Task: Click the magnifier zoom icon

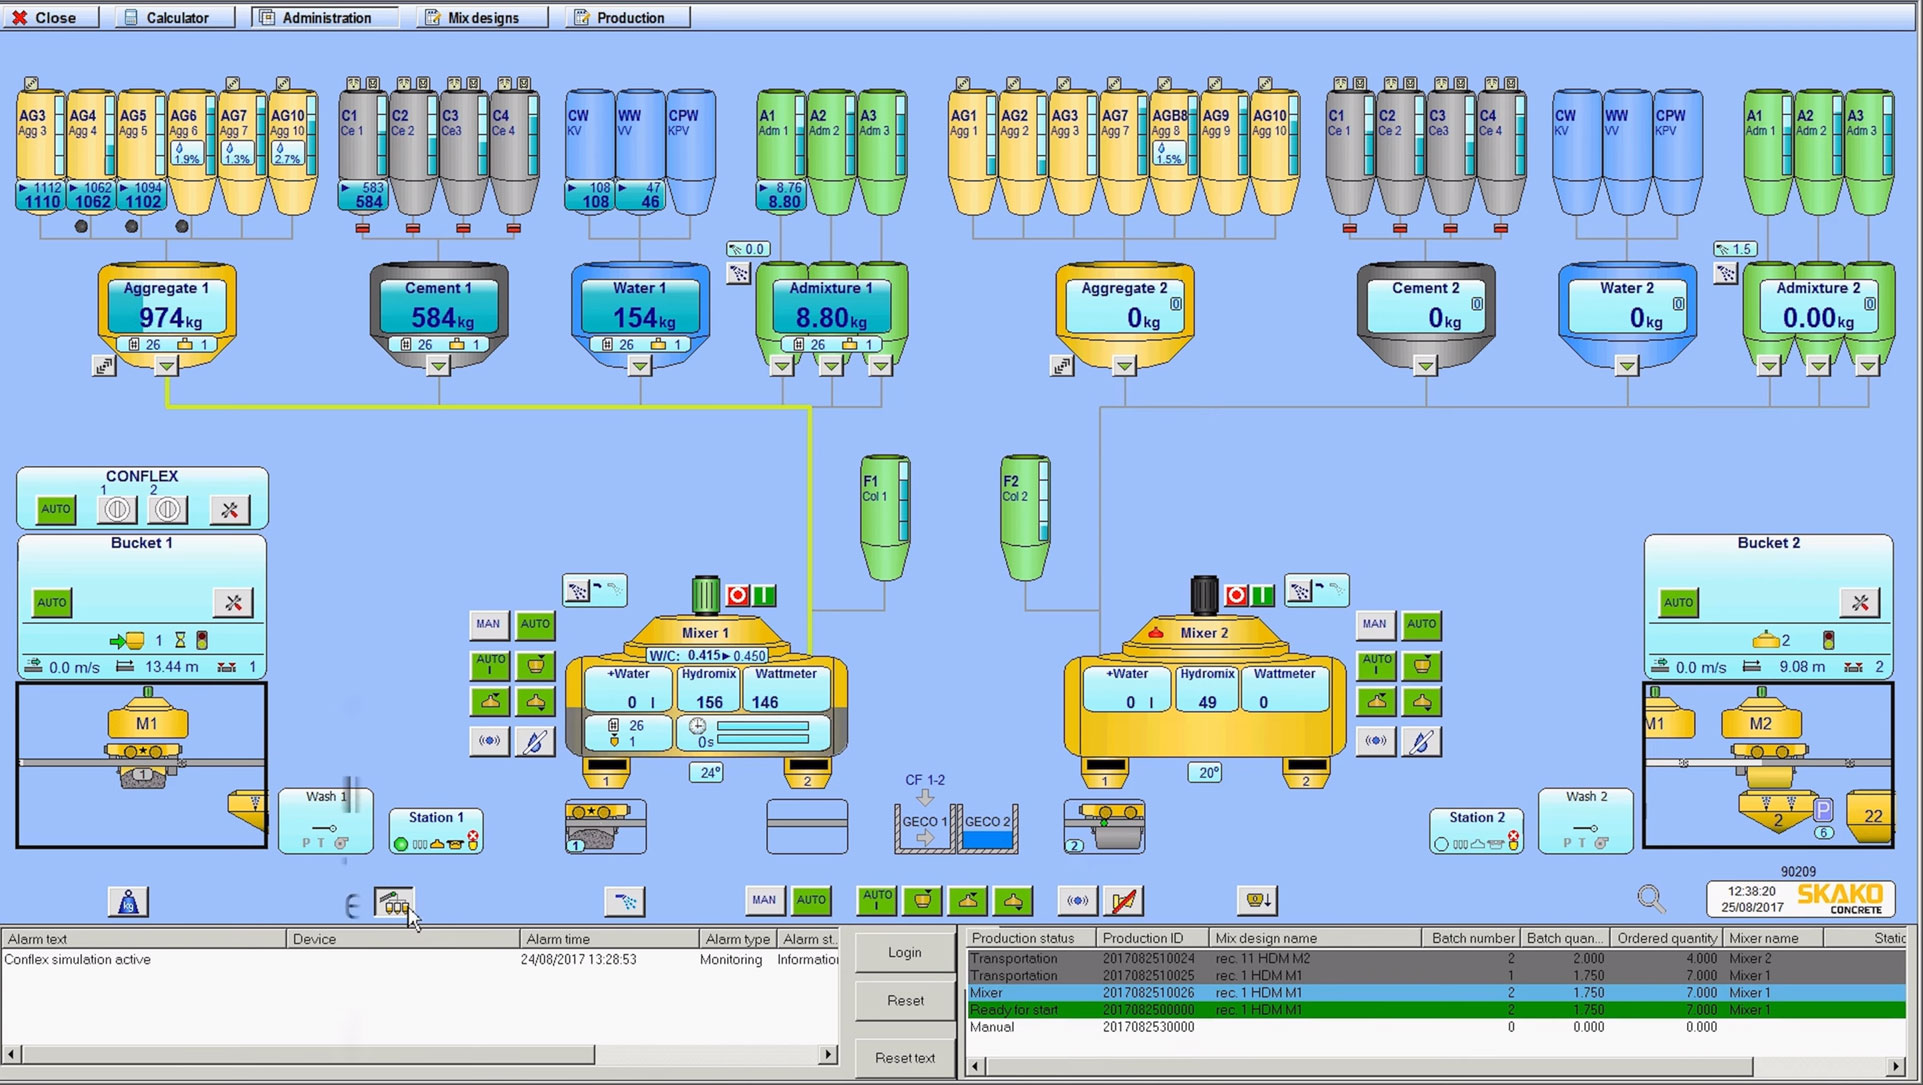Action: [x=1650, y=899]
